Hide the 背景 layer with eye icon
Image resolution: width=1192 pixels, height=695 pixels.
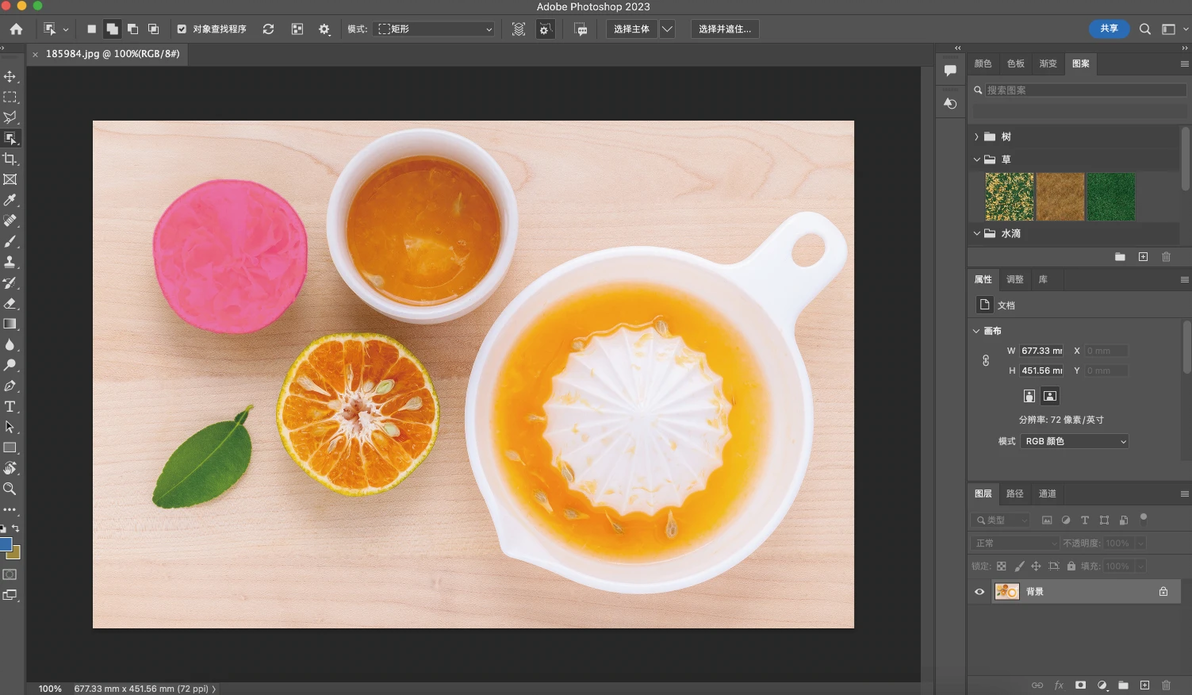click(979, 592)
